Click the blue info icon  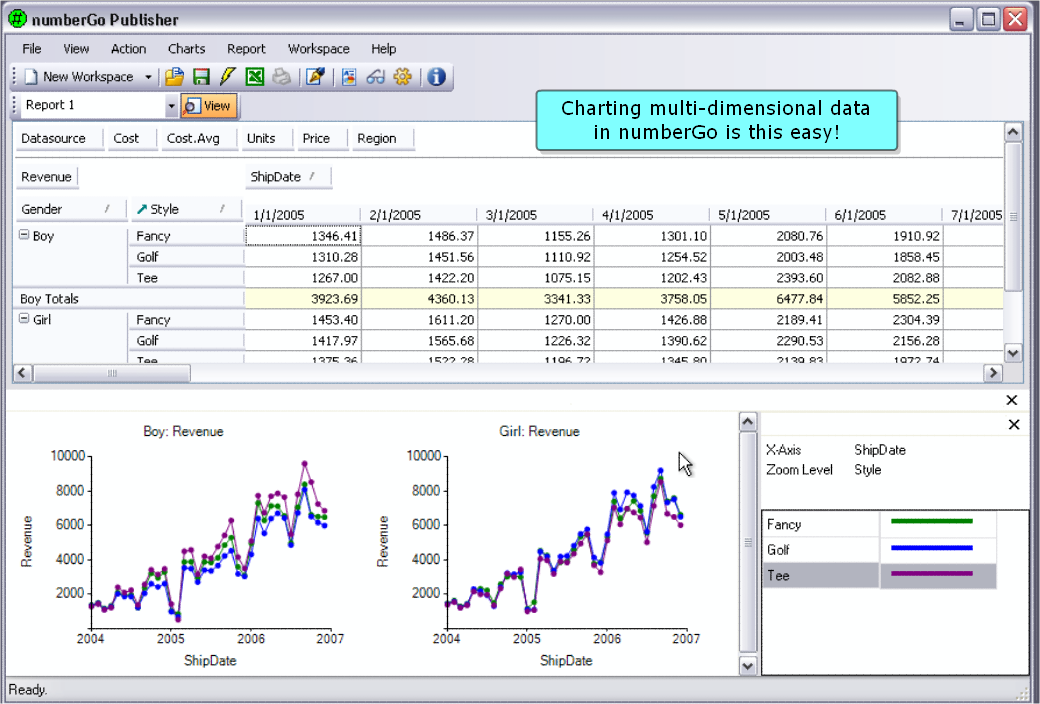click(x=436, y=77)
